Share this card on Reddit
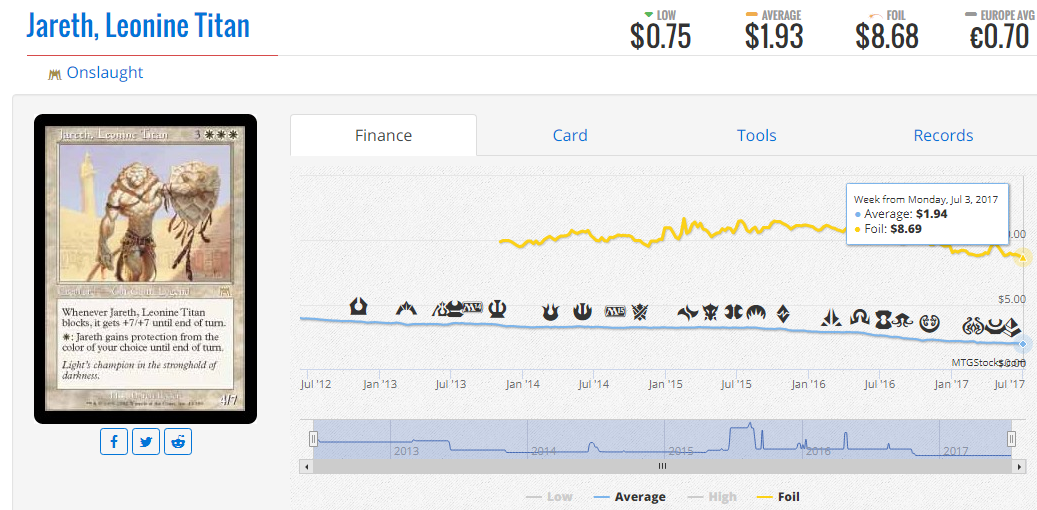The height and width of the screenshot is (510, 1037). coord(178,441)
